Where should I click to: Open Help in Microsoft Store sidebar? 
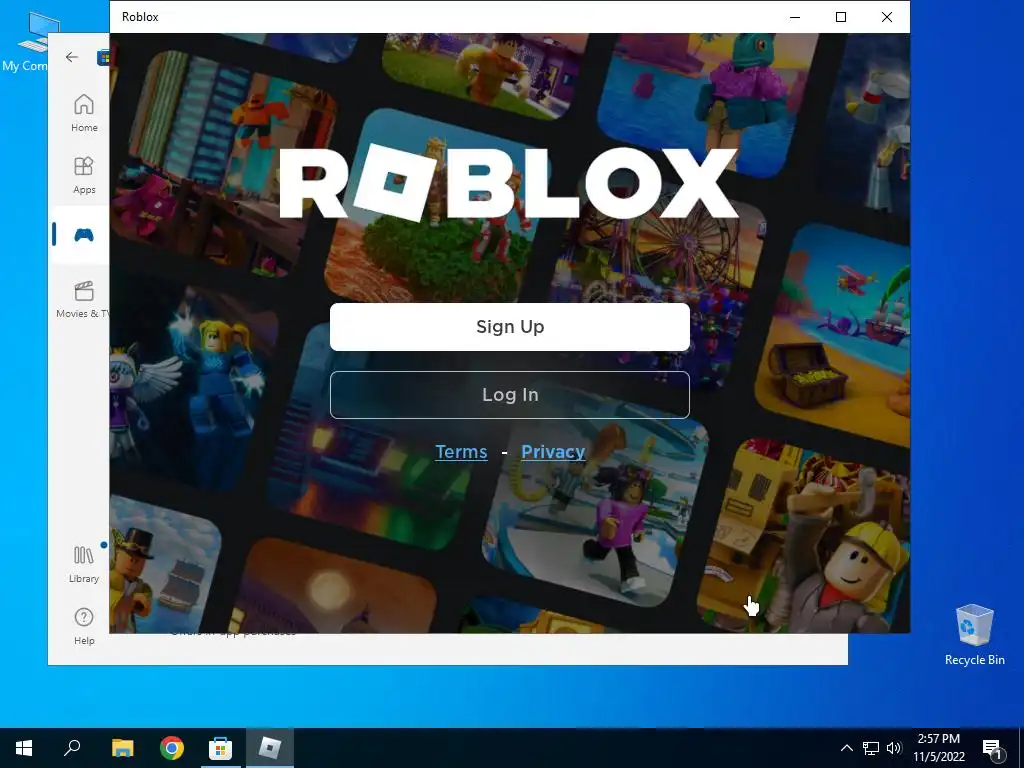pyautogui.click(x=84, y=626)
